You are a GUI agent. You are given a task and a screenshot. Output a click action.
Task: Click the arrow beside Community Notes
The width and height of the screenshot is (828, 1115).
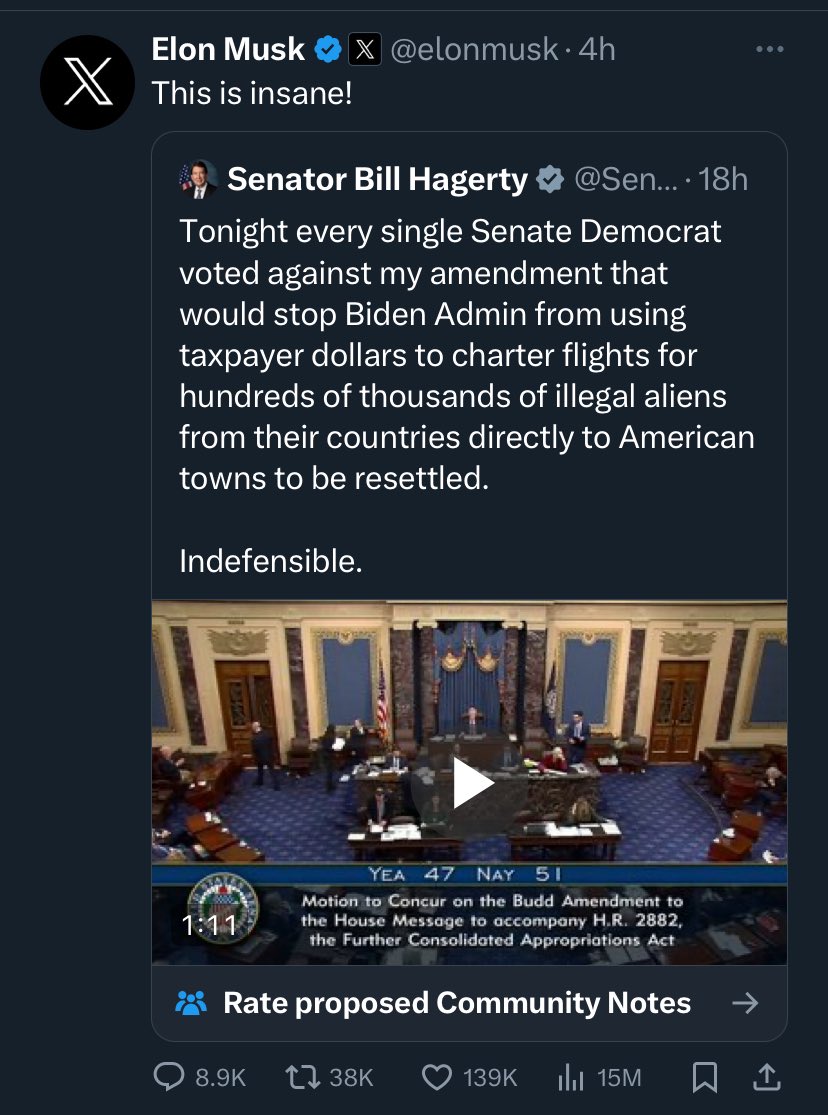tap(745, 1003)
